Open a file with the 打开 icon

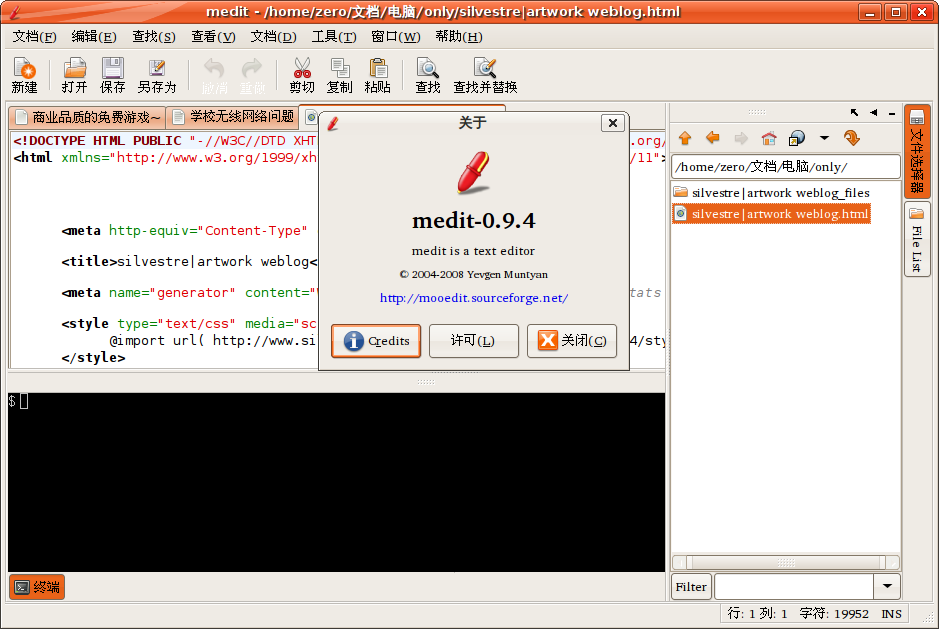click(x=74, y=75)
